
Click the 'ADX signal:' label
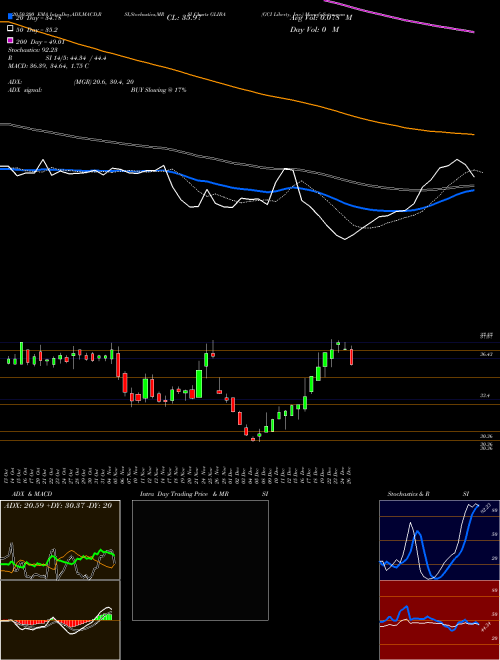25,90
